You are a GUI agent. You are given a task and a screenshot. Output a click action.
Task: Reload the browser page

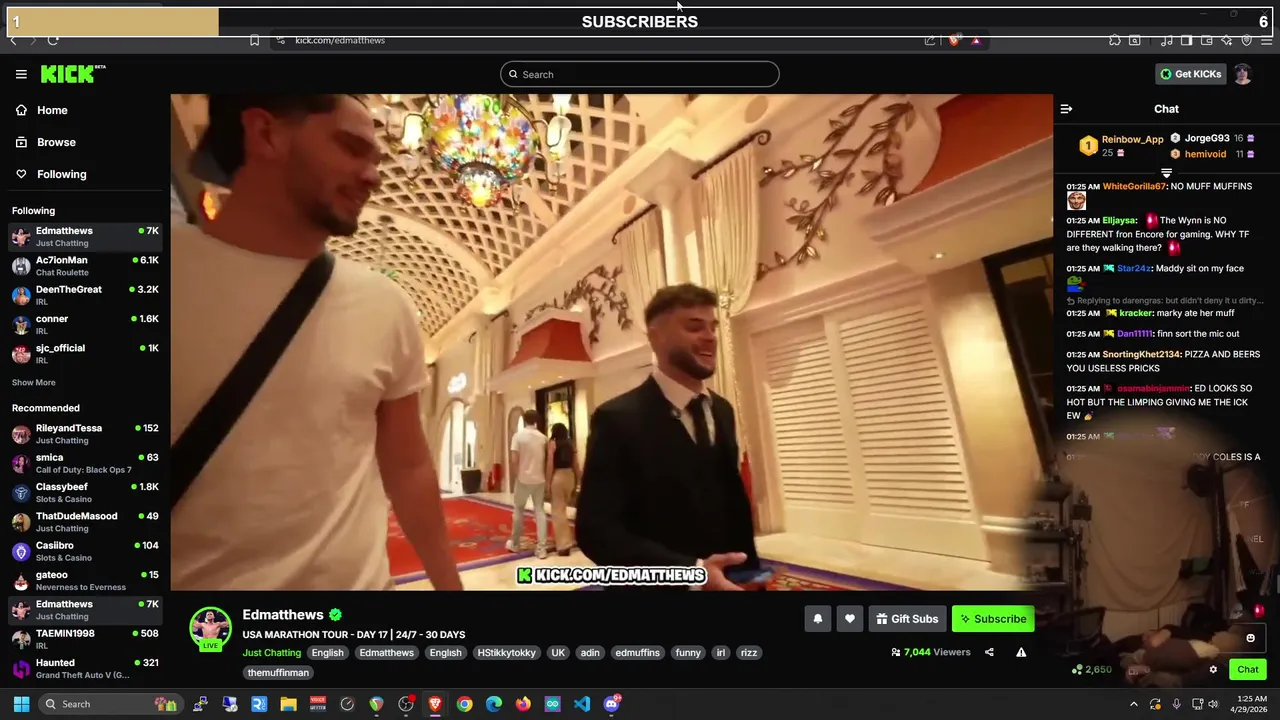[x=53, y=40]
